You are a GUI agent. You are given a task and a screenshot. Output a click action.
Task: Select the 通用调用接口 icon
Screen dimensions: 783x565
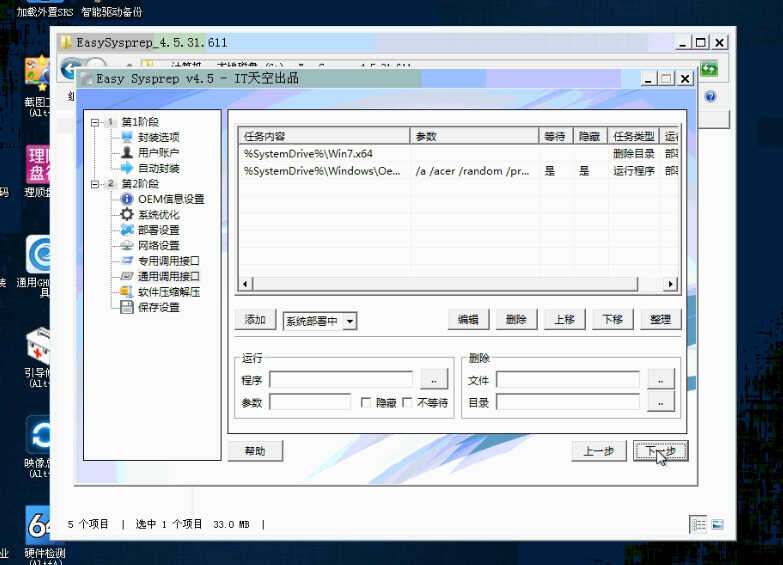pyautogui.click(x=127, y=276)
